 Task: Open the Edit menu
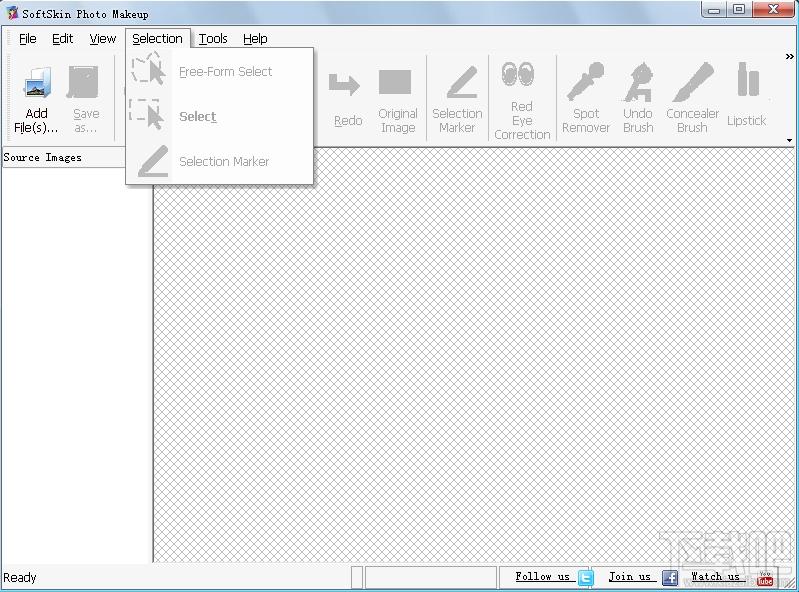point(63,39)
